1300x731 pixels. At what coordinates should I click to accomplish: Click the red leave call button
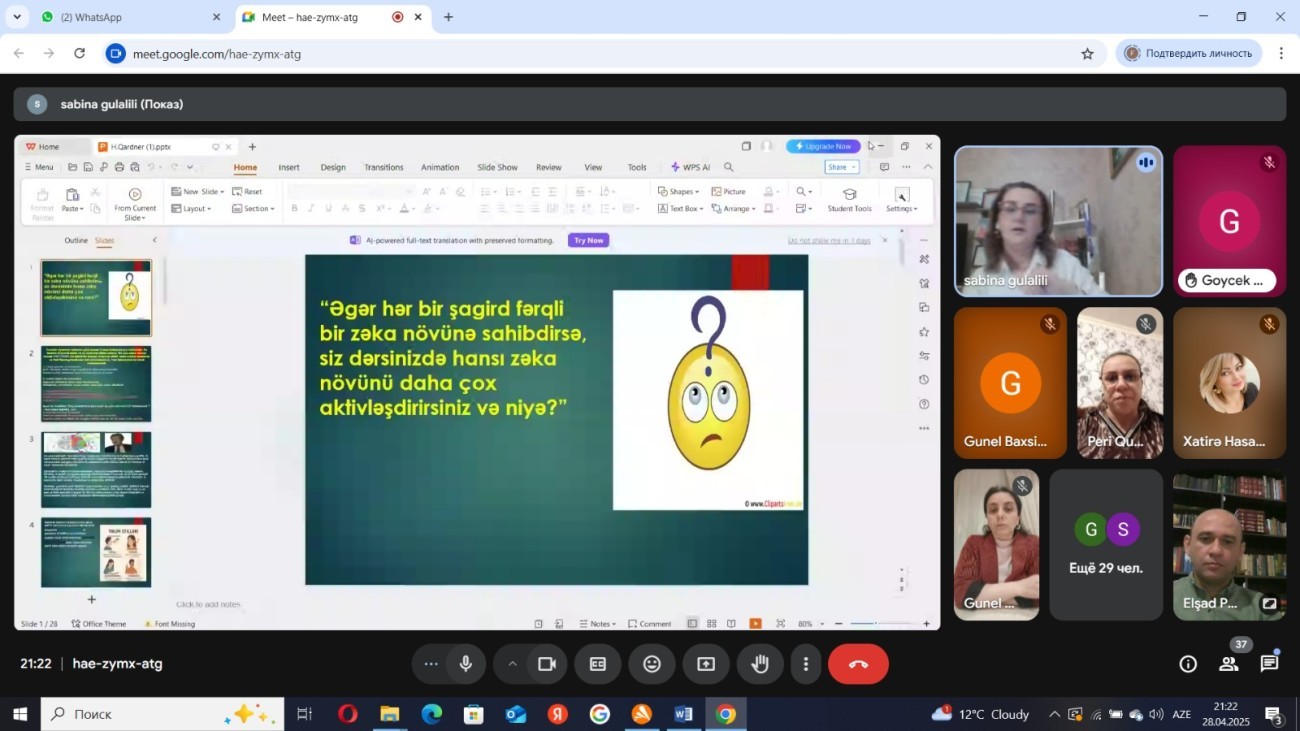click(x=858, y=664)
